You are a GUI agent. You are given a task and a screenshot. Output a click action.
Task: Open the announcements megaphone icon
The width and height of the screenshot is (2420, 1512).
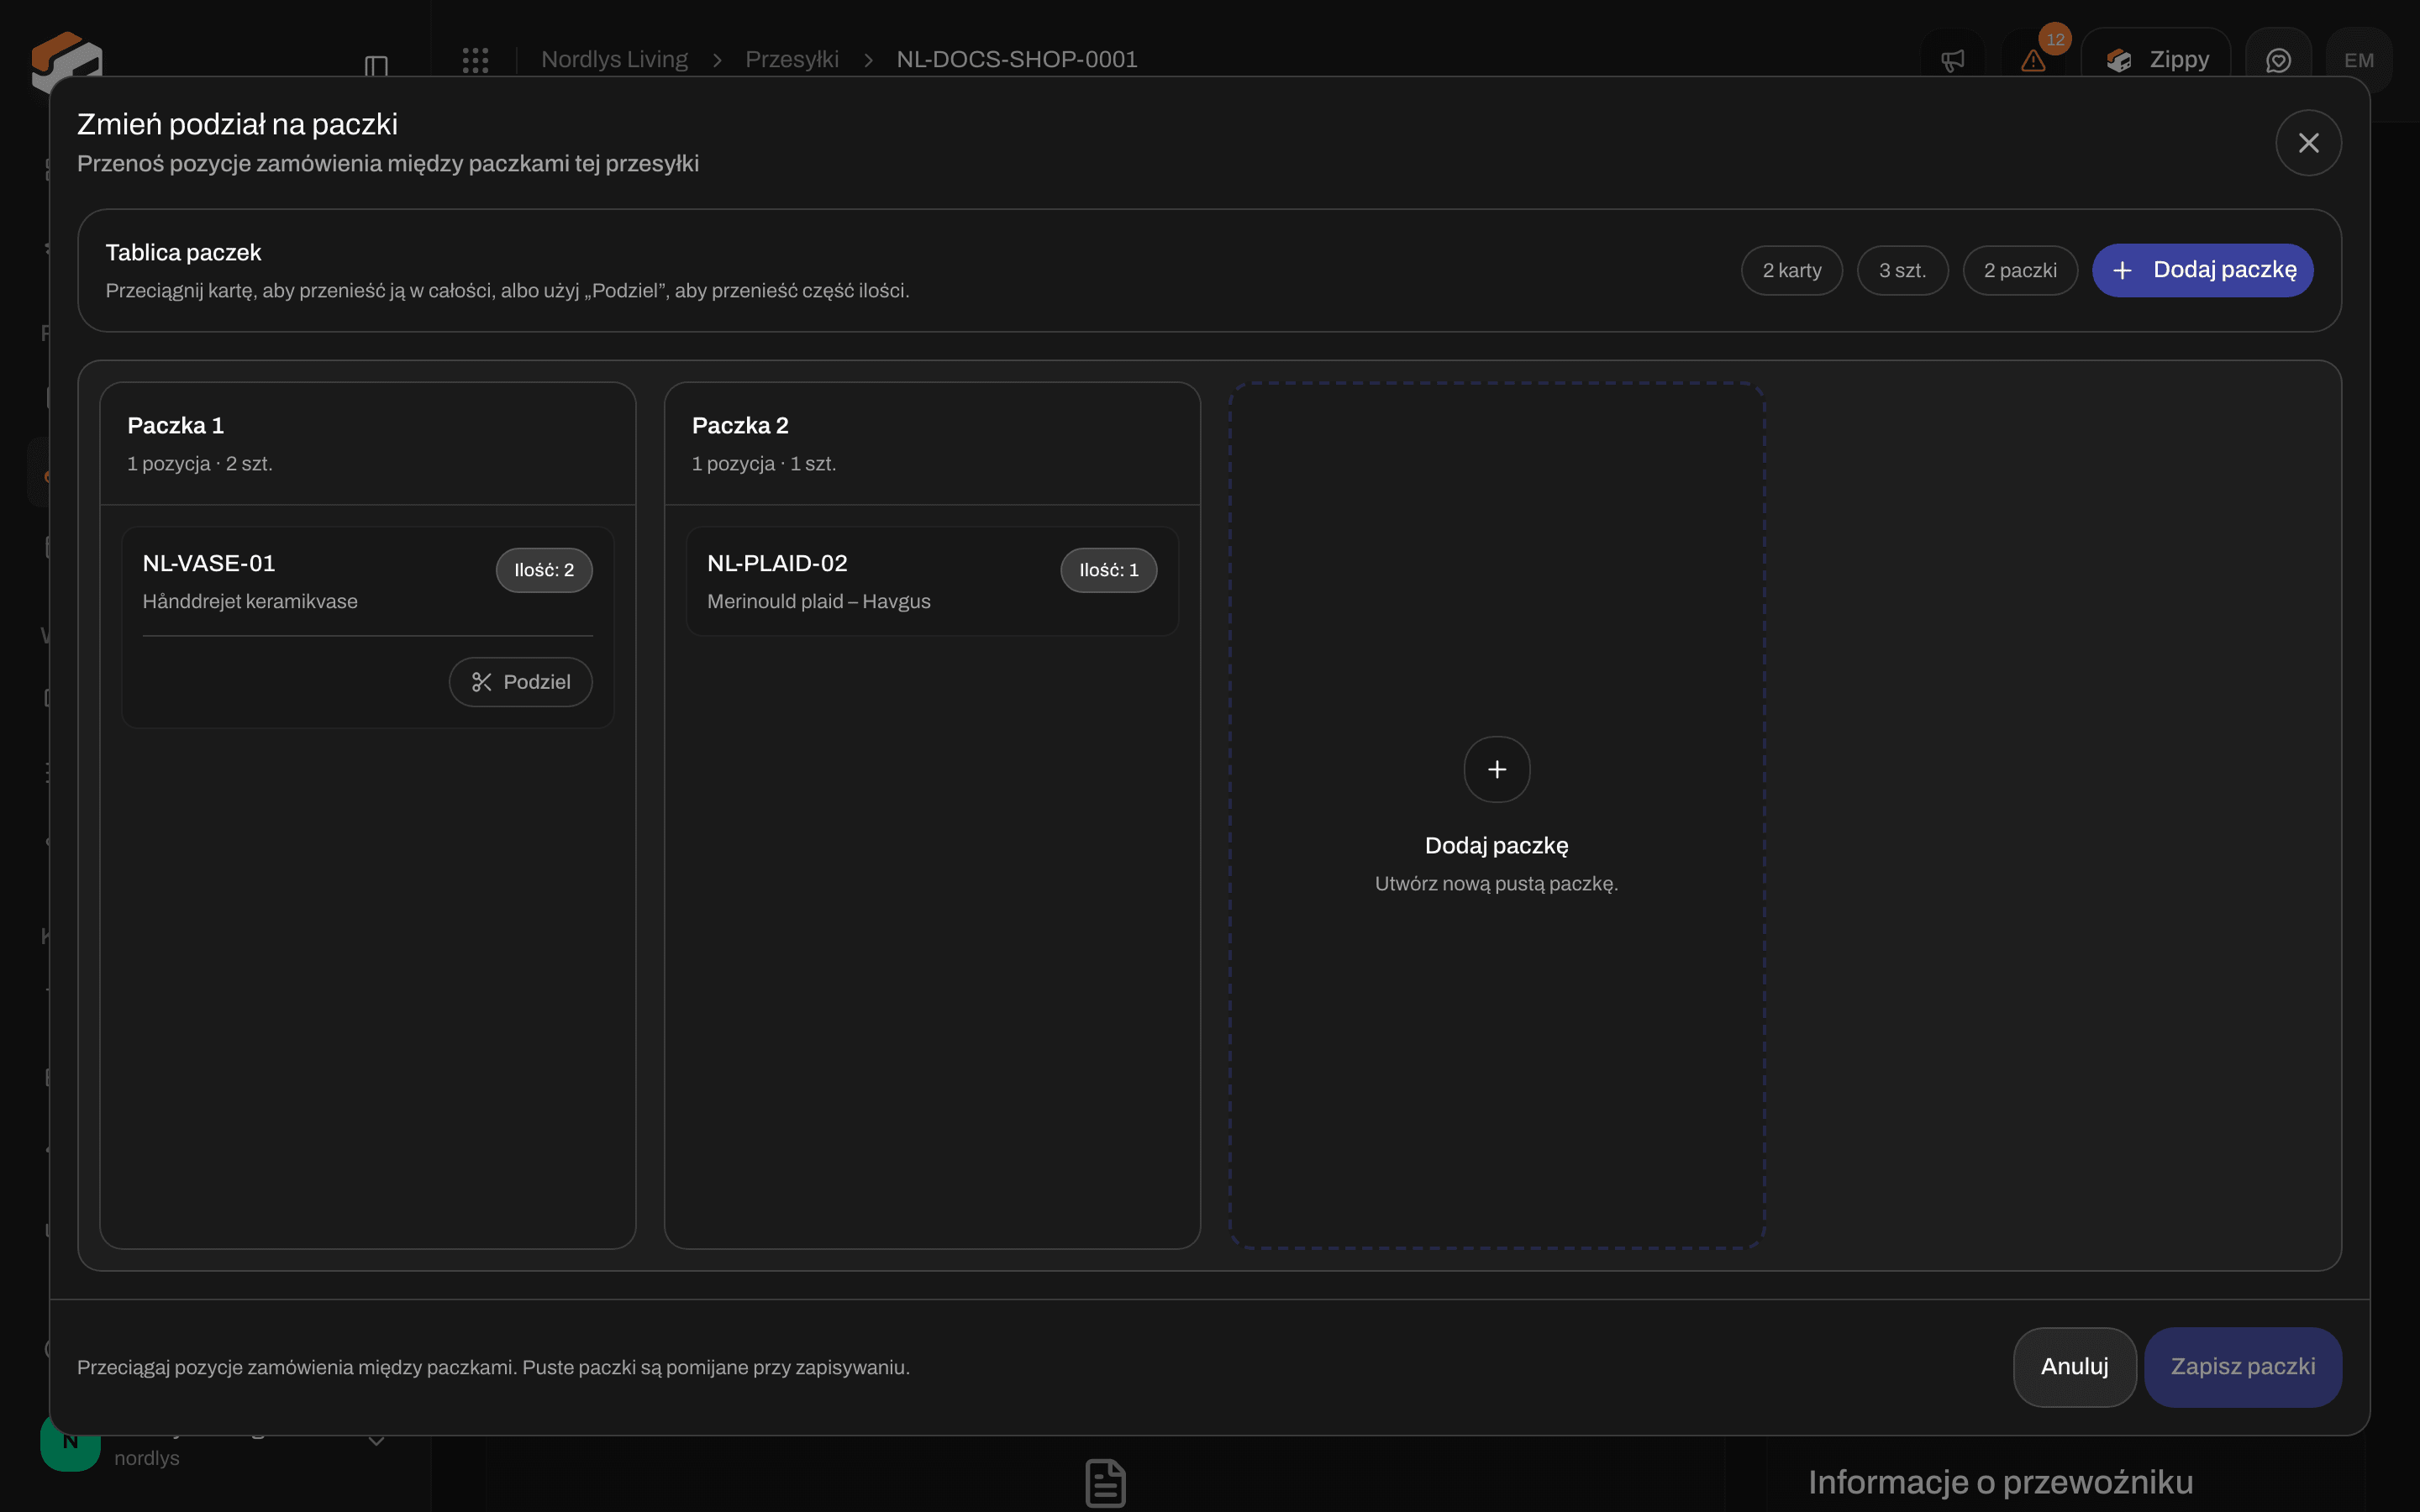[x=1952, y=61]
